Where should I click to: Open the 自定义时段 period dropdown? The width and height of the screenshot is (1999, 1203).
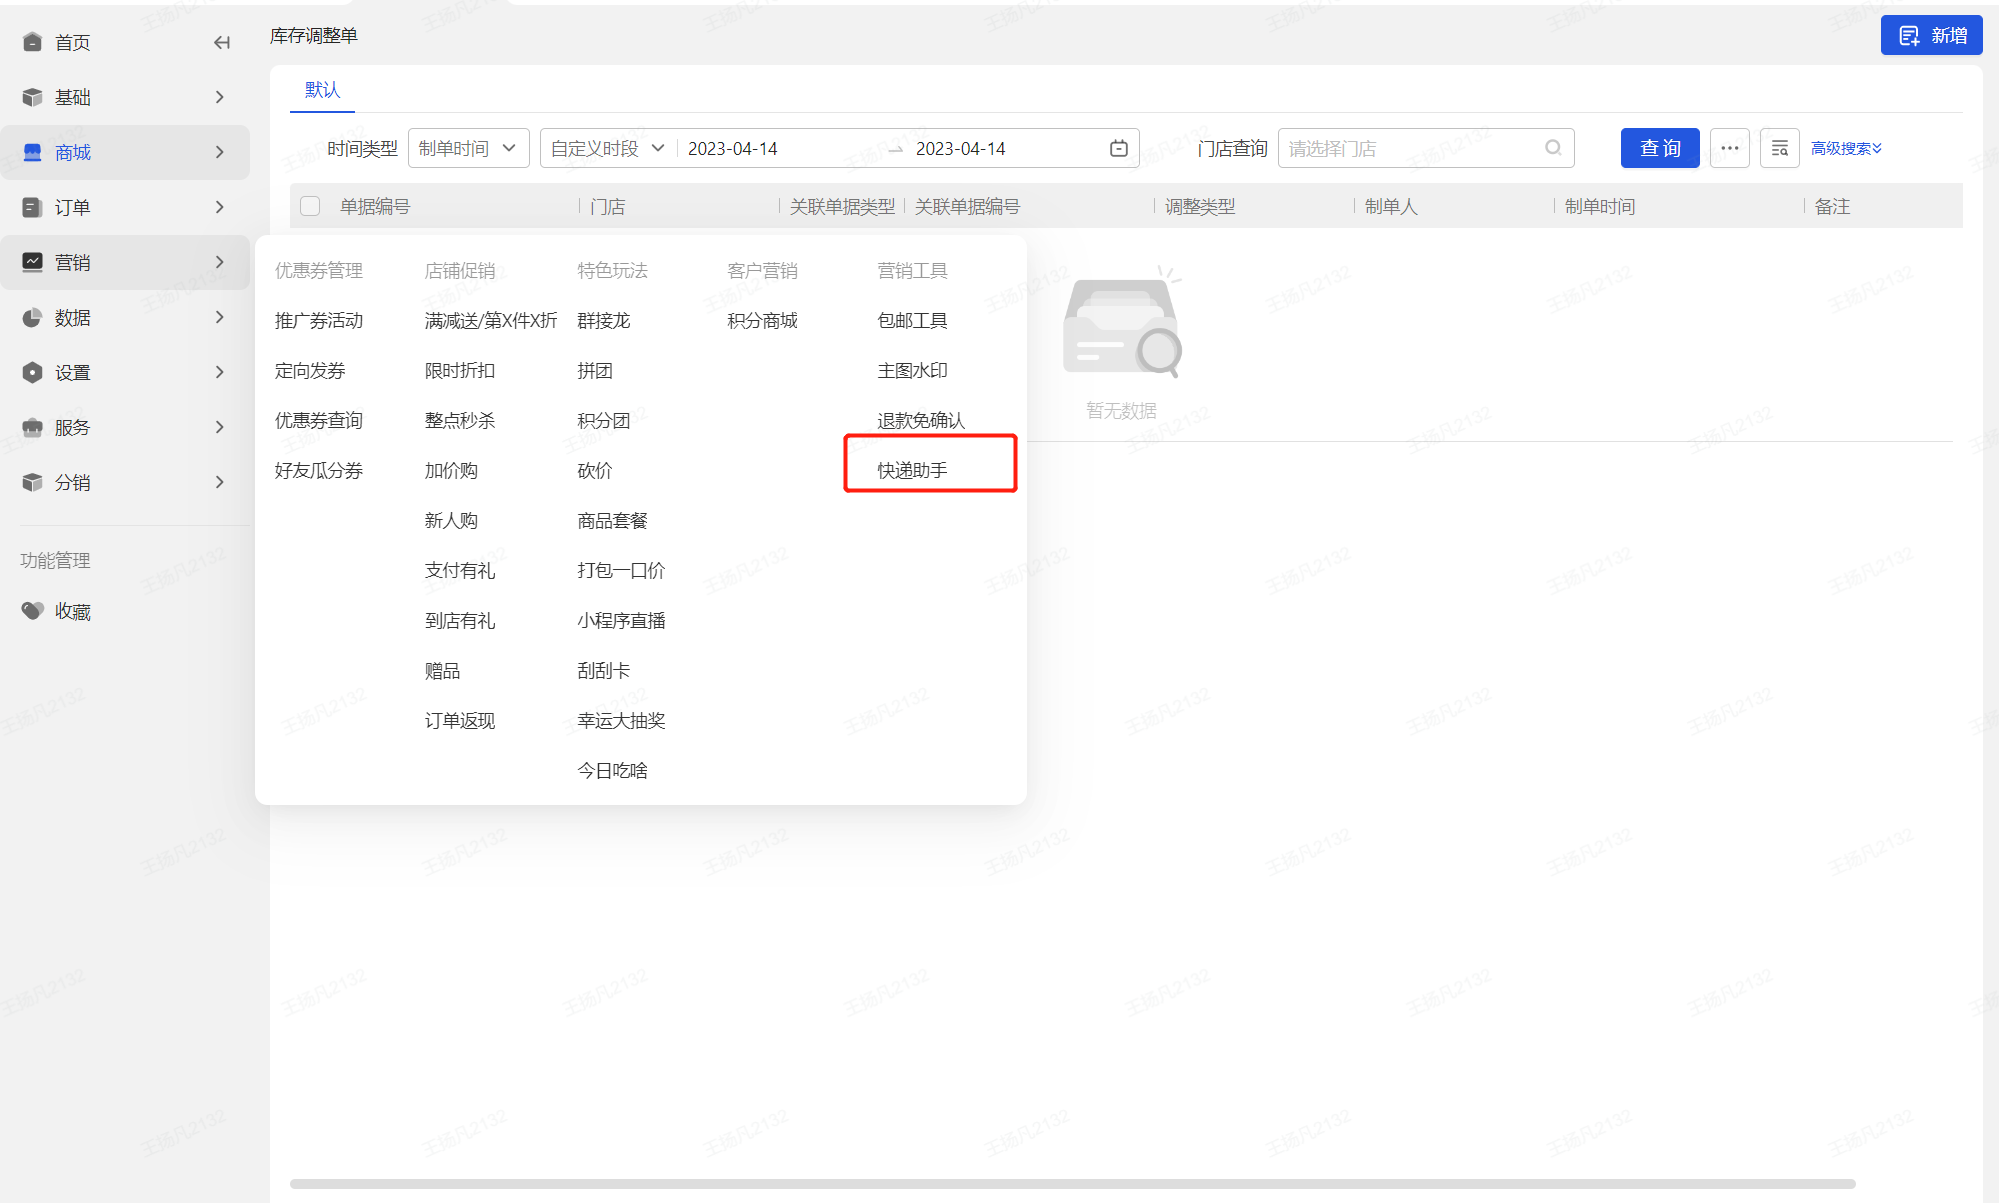[x=608, y=148]
